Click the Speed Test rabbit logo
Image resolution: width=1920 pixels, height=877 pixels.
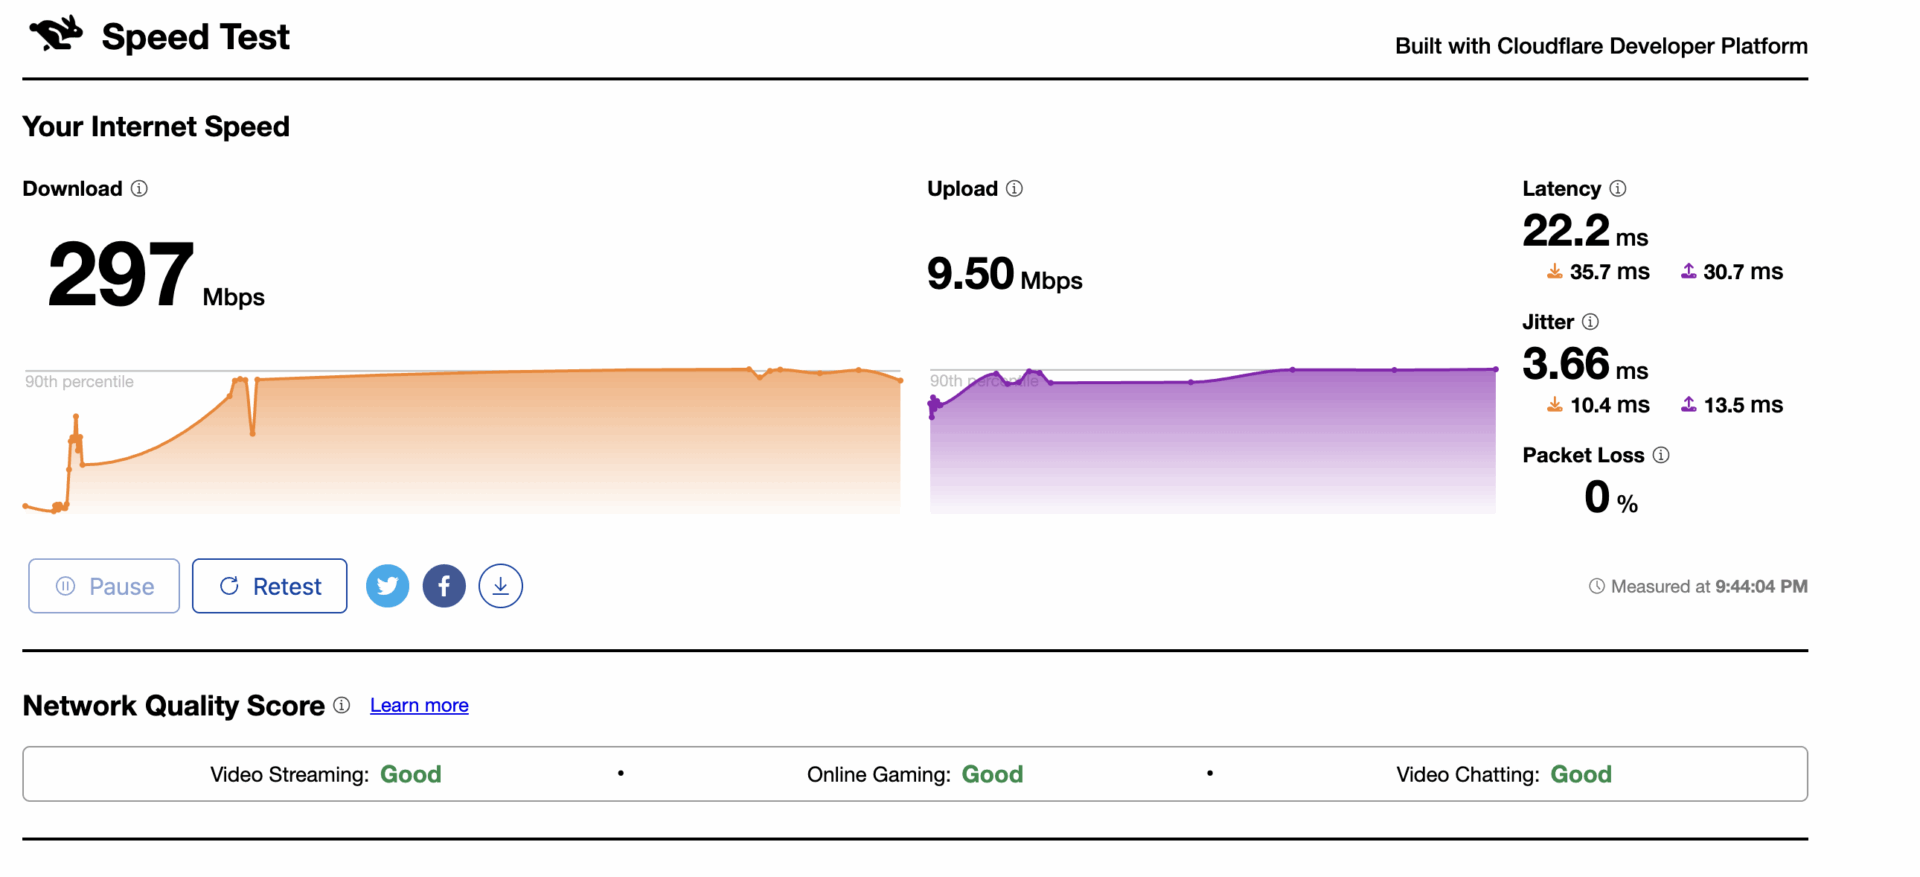coord(56,34)
